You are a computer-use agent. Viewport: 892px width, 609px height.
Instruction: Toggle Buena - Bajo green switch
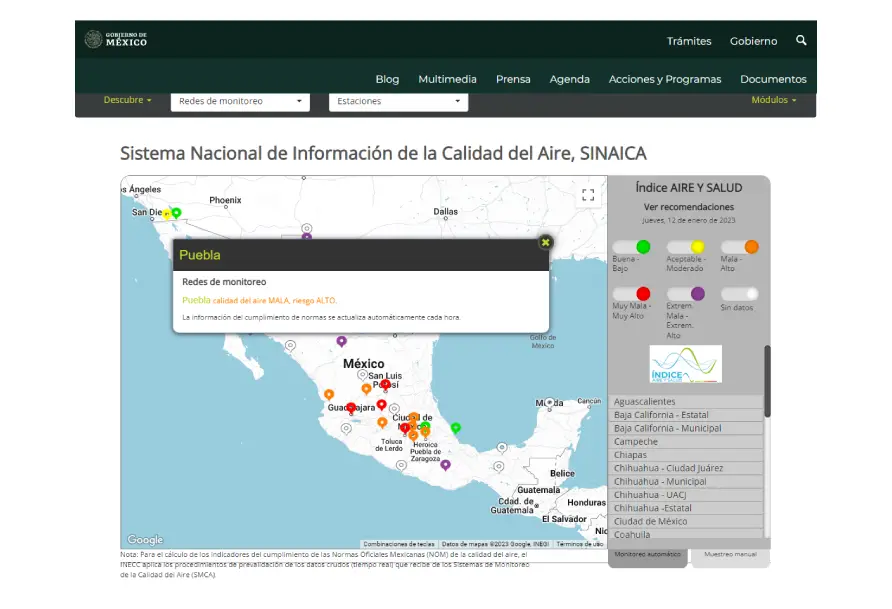631,247
